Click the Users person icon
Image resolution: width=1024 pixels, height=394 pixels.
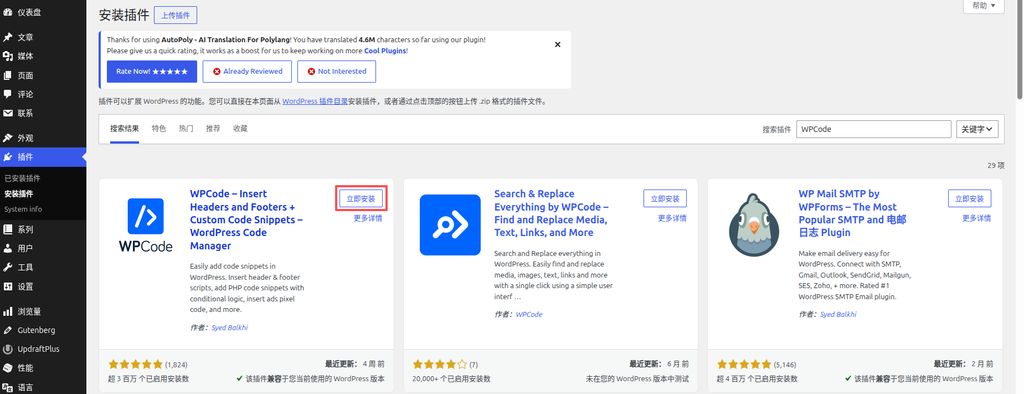pos(8,248)
